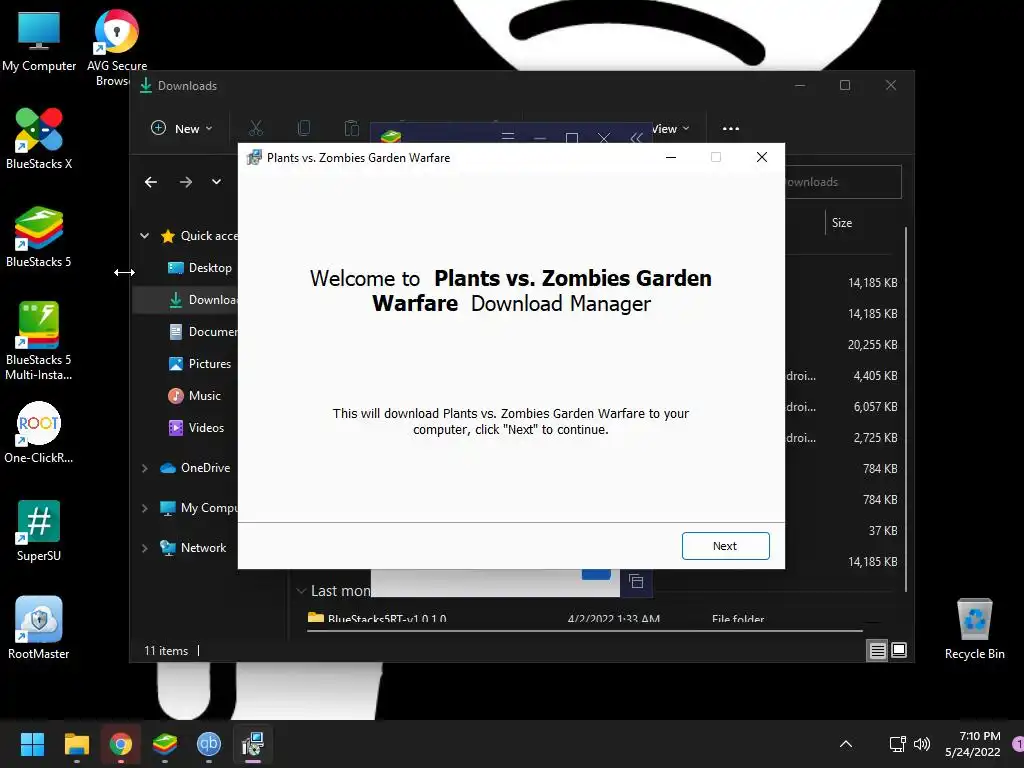The image size is (1024, 768).
Task: Go forward in Downloads window
Action: tap(186, 182)
